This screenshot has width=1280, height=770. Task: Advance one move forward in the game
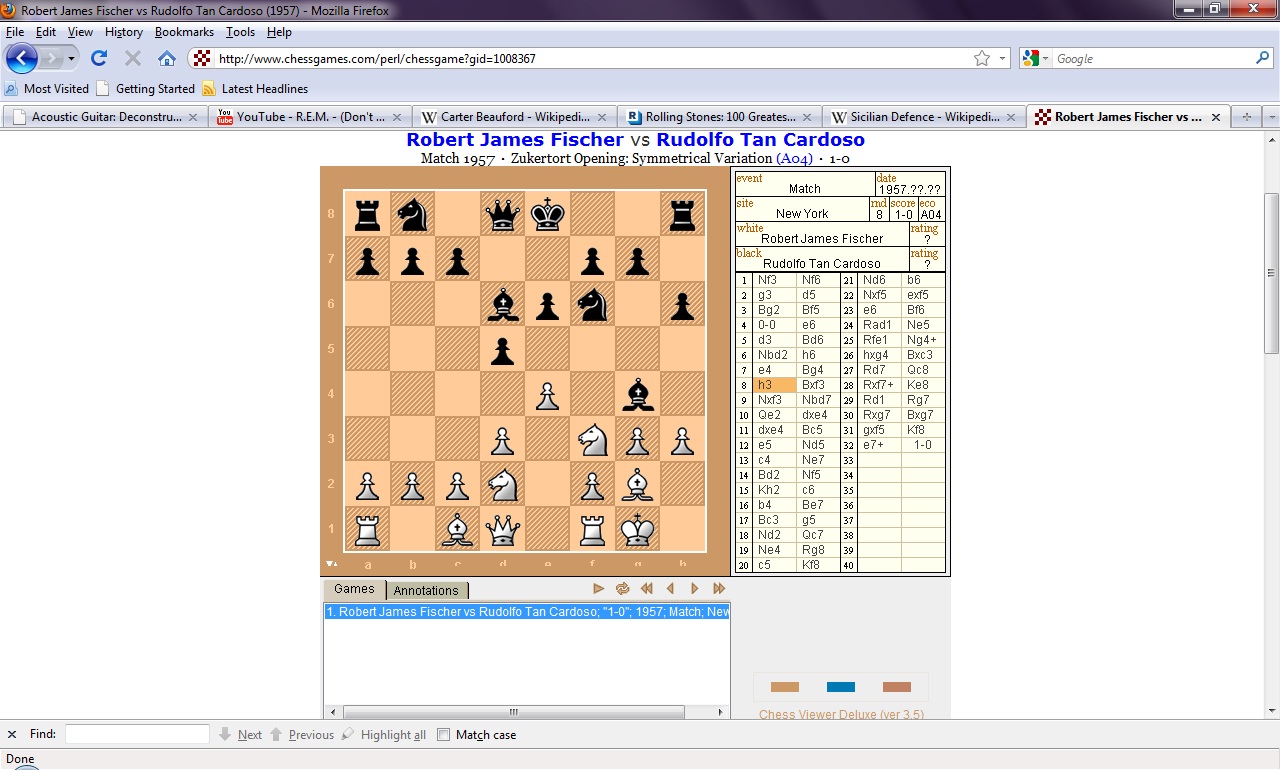[x=694, y=589]
